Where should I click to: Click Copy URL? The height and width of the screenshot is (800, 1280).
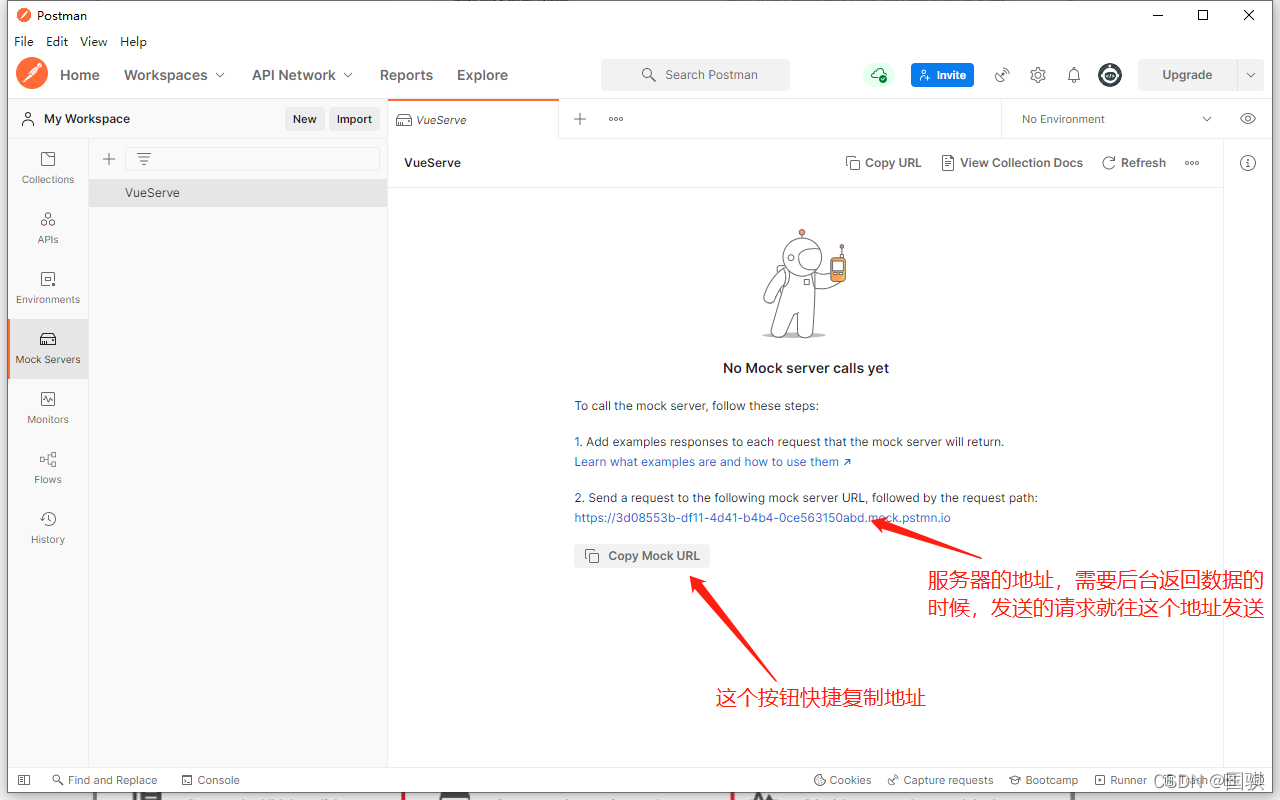(884, 163)
